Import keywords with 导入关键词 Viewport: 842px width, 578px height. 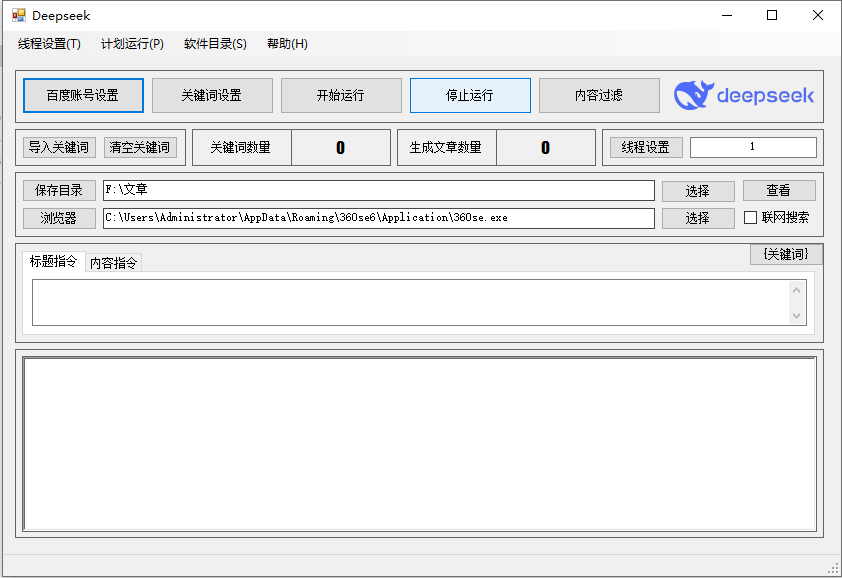point(59,147)
